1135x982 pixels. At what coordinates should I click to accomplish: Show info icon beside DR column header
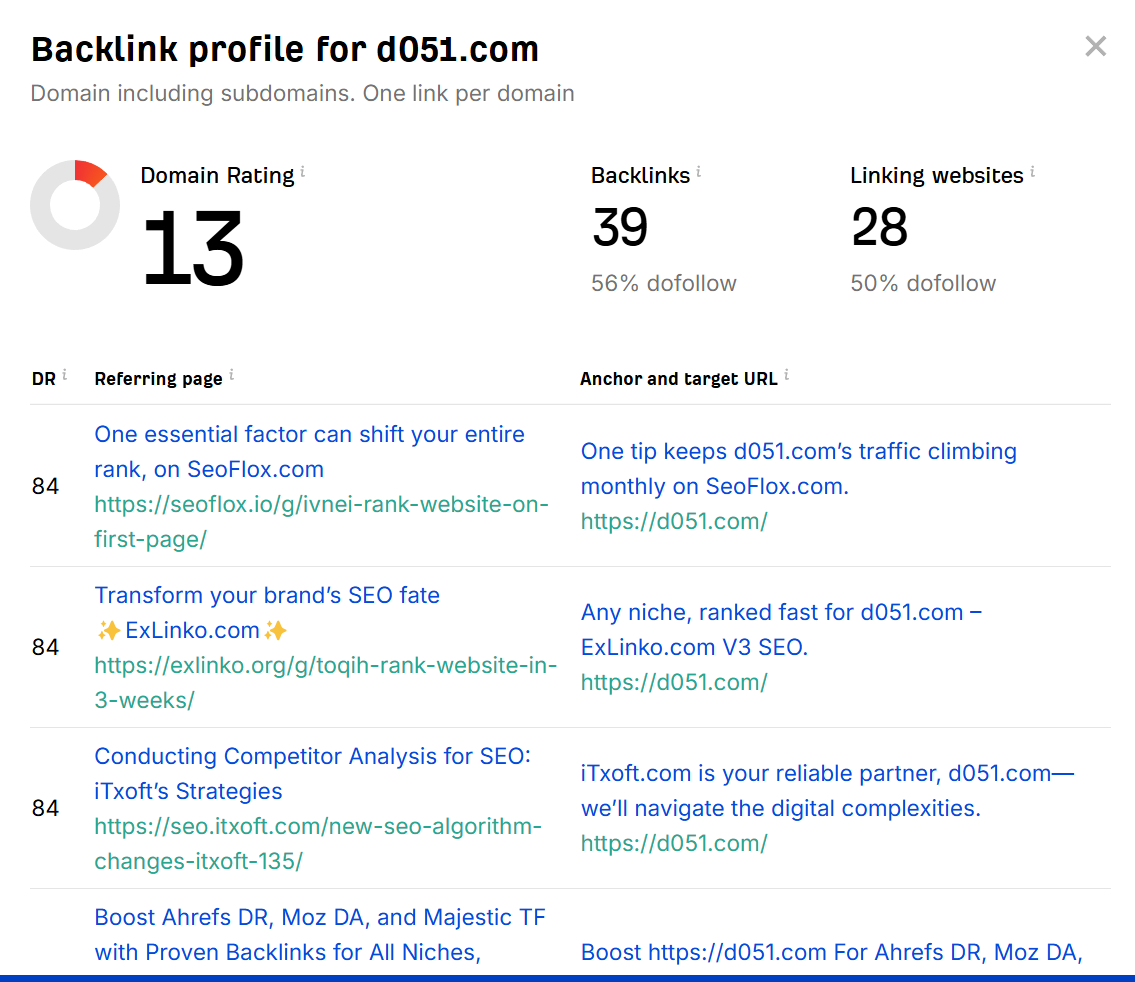pos(64,375)
